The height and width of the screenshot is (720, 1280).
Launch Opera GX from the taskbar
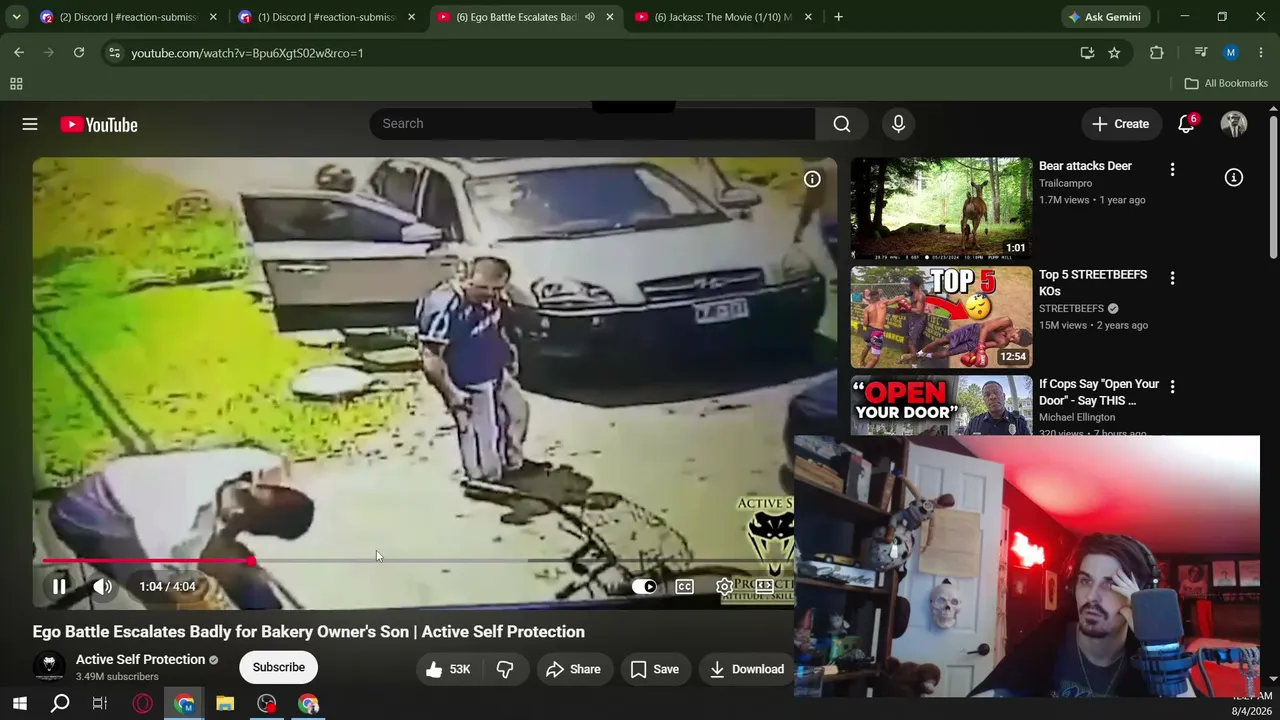[143, 704]
